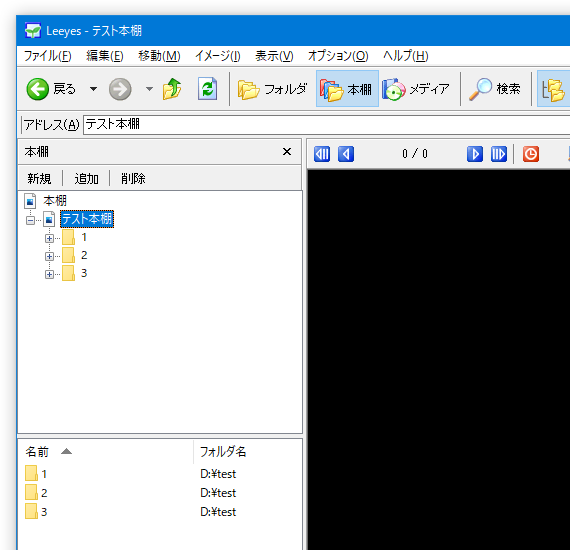Click the address field containing テスト本棚
This screenshot has width=570, height=550.
pyautogui.click(x=326, y=125)
